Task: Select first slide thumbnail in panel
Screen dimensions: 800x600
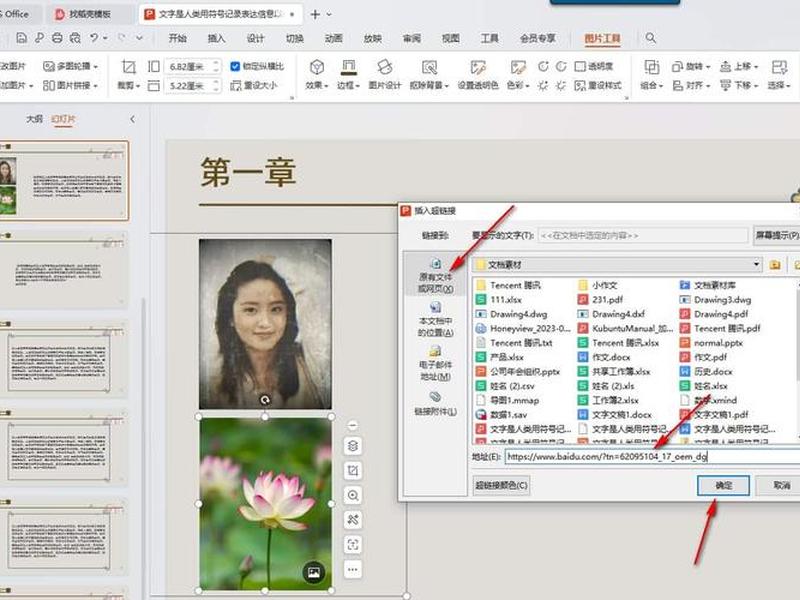Action: pyautogui.click(x=63, y=181)
